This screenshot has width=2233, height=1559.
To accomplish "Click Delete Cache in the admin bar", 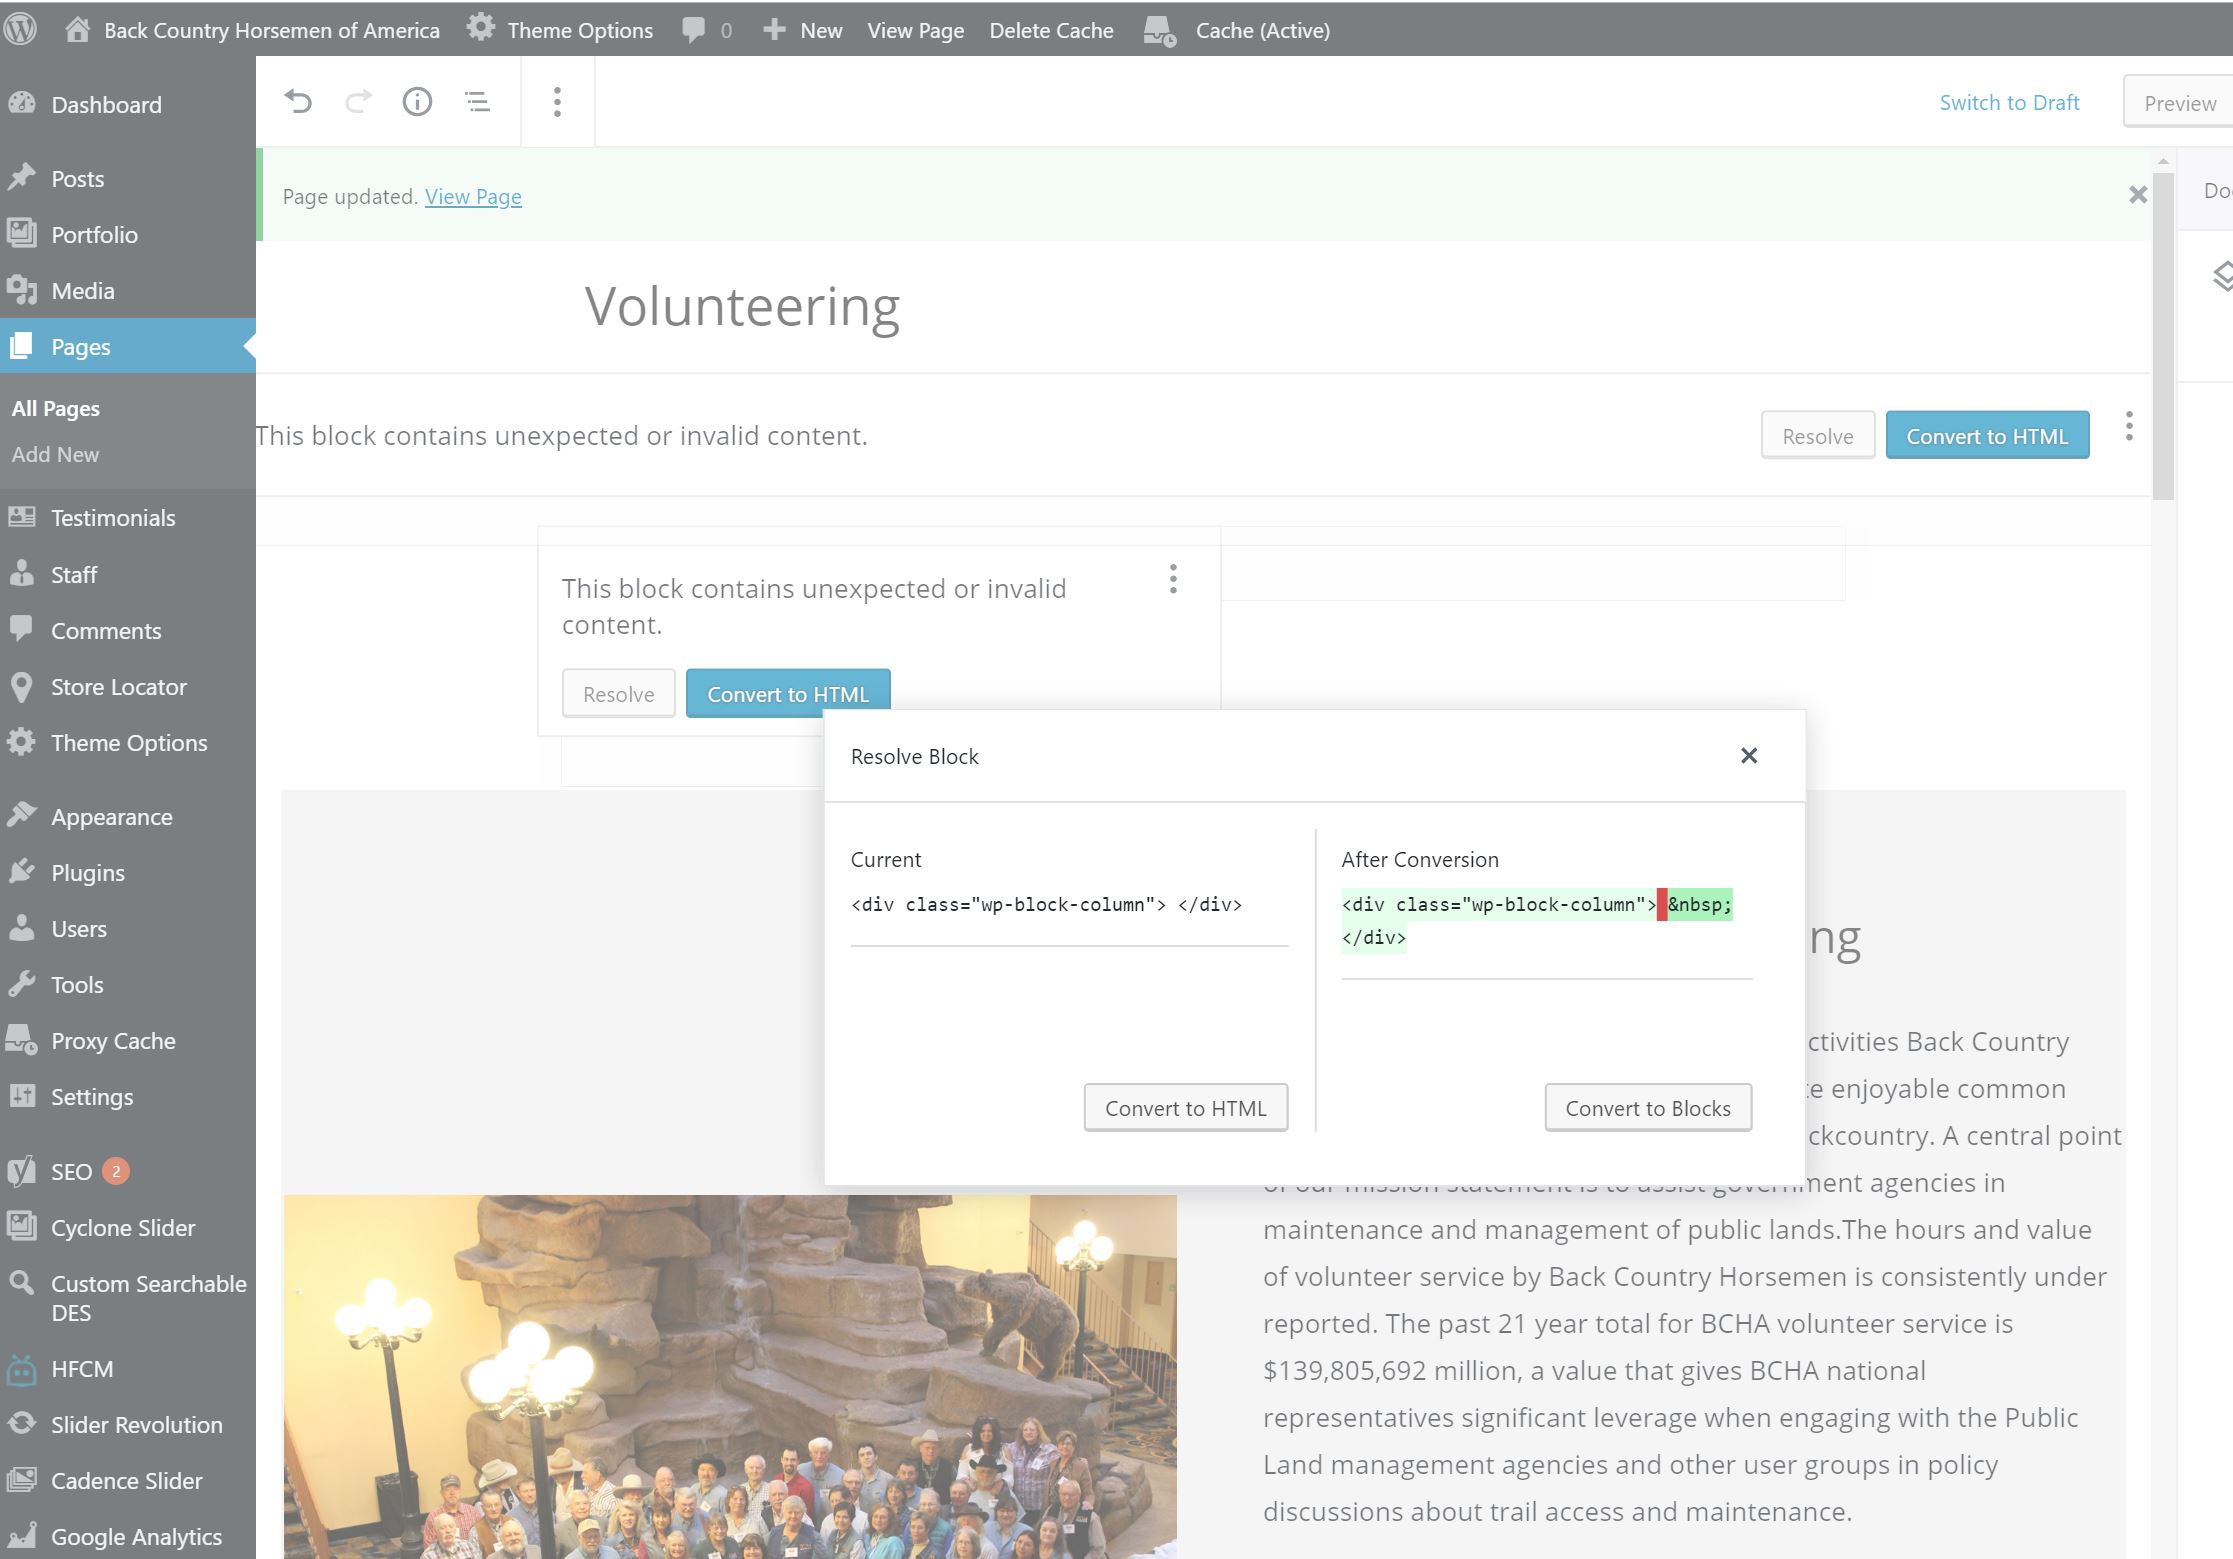I will point(1051,30).
